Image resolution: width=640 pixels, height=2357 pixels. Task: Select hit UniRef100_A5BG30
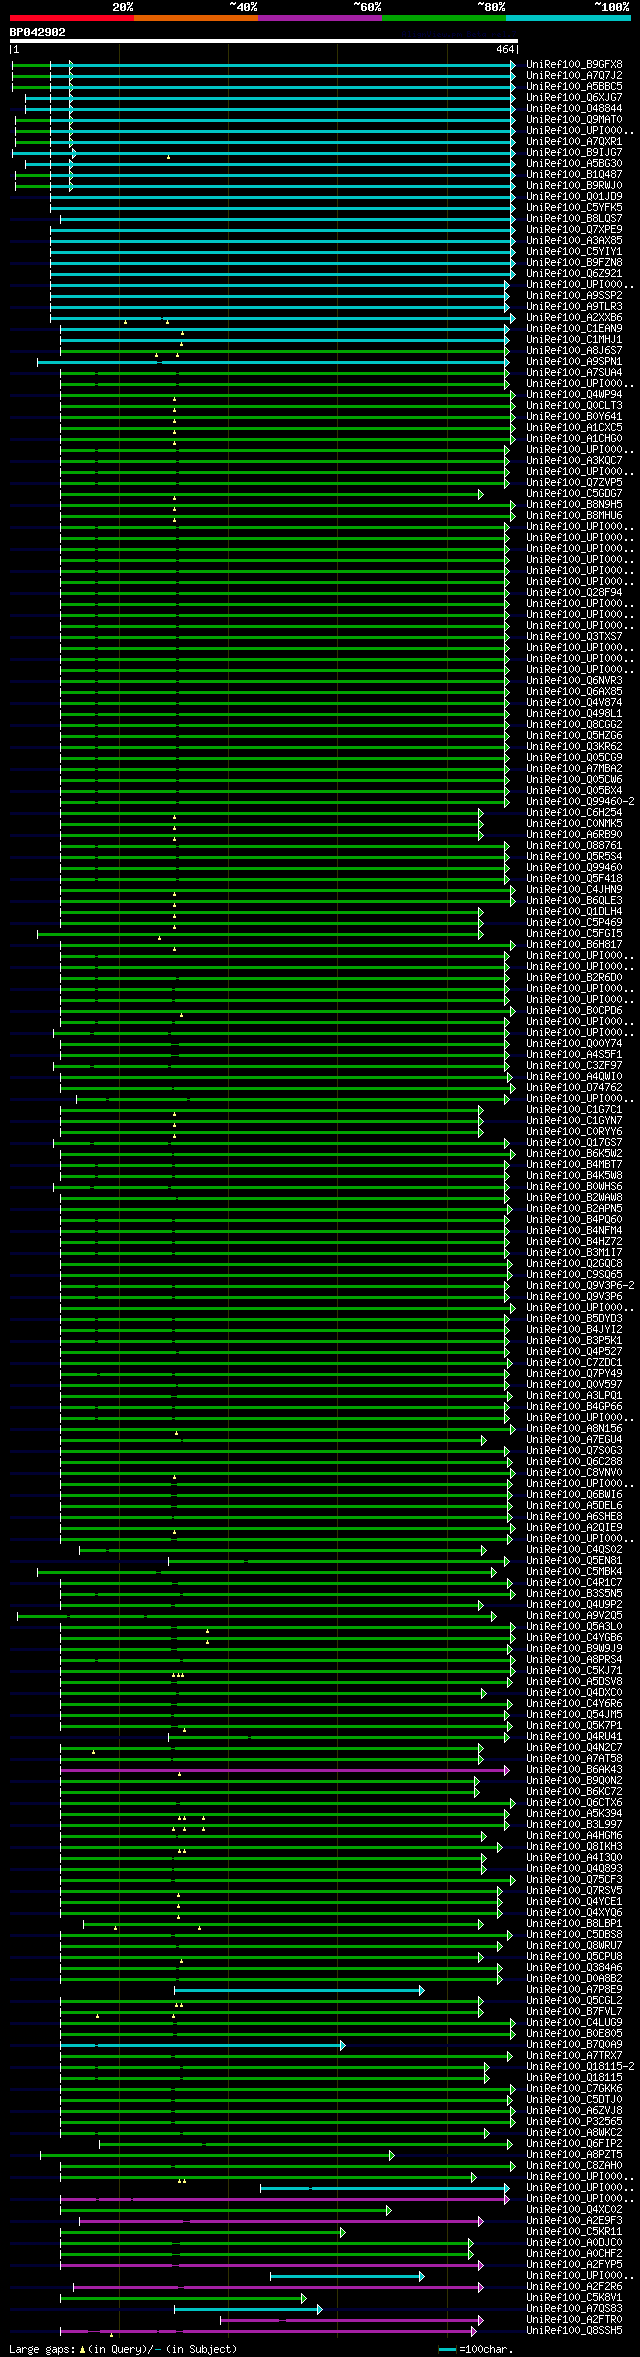pos(574,163)
